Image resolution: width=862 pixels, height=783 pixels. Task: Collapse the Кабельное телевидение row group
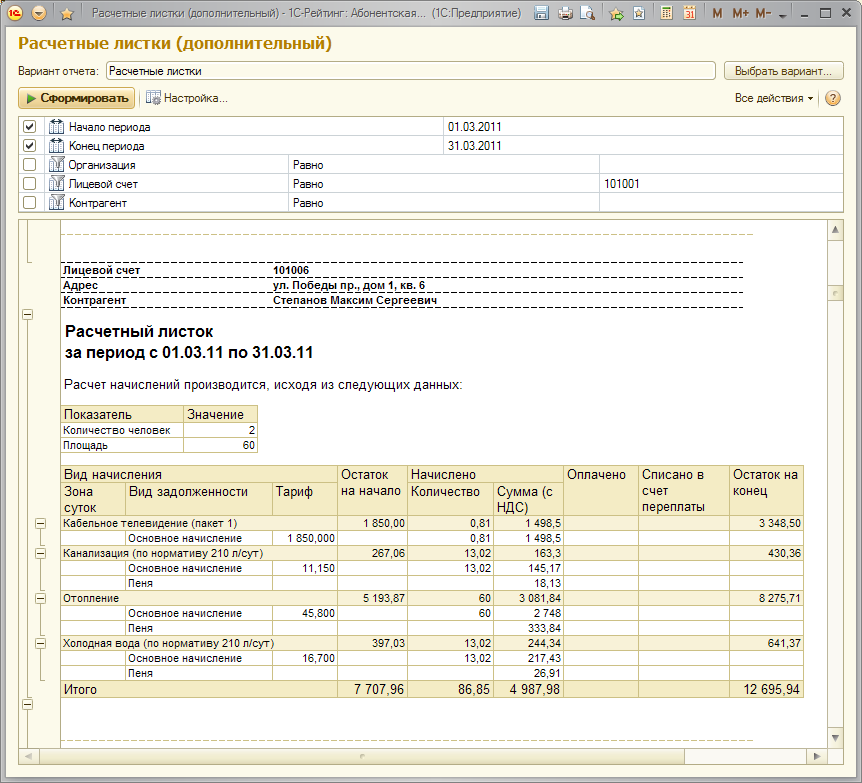41,523
